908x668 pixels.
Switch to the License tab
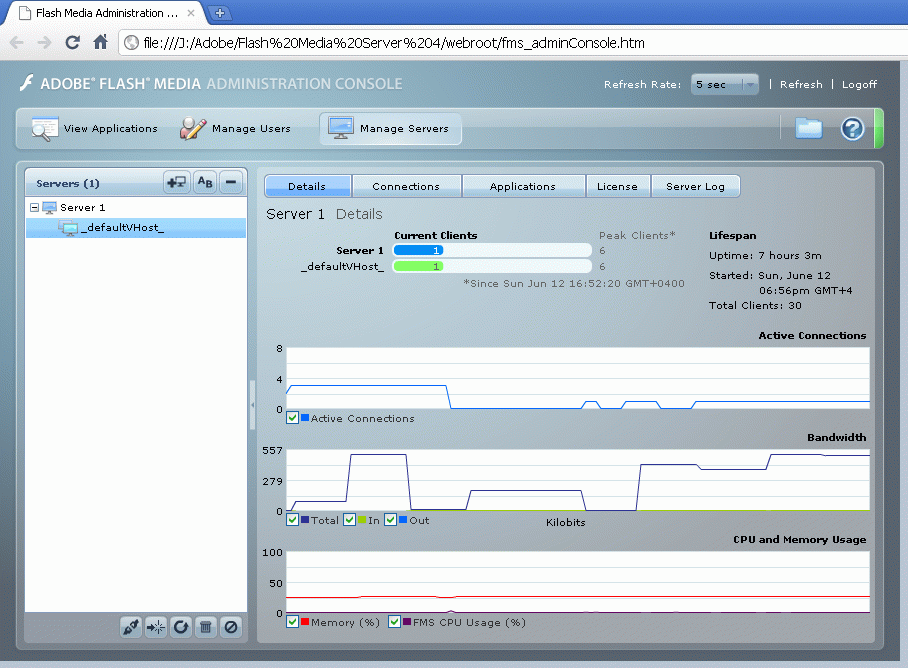click(x=618, y=186)
